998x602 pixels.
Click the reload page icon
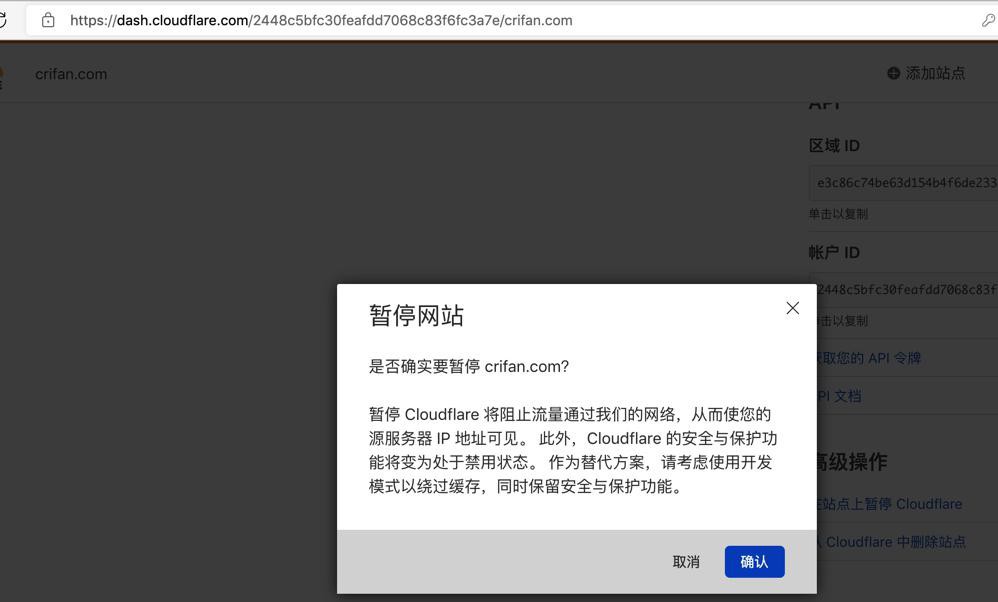(x=3, y=20)
